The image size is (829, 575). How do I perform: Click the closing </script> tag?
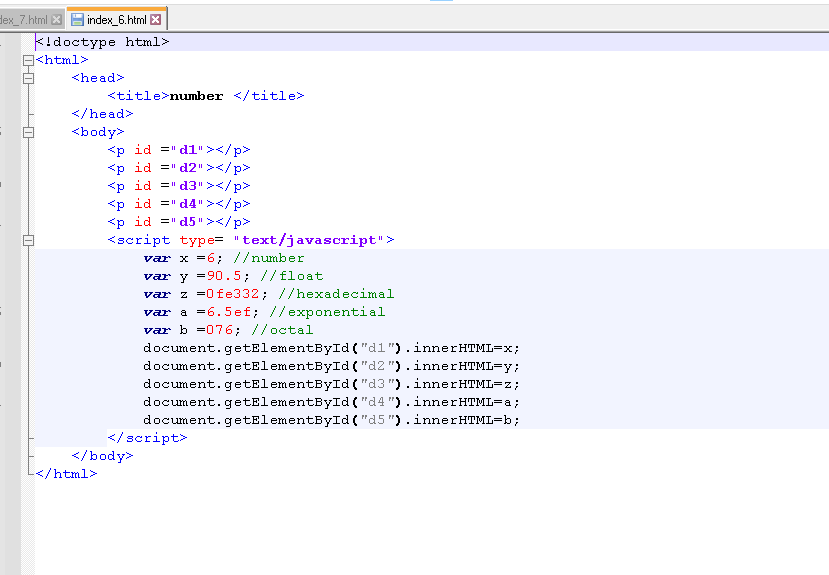(x=147, y=438)
